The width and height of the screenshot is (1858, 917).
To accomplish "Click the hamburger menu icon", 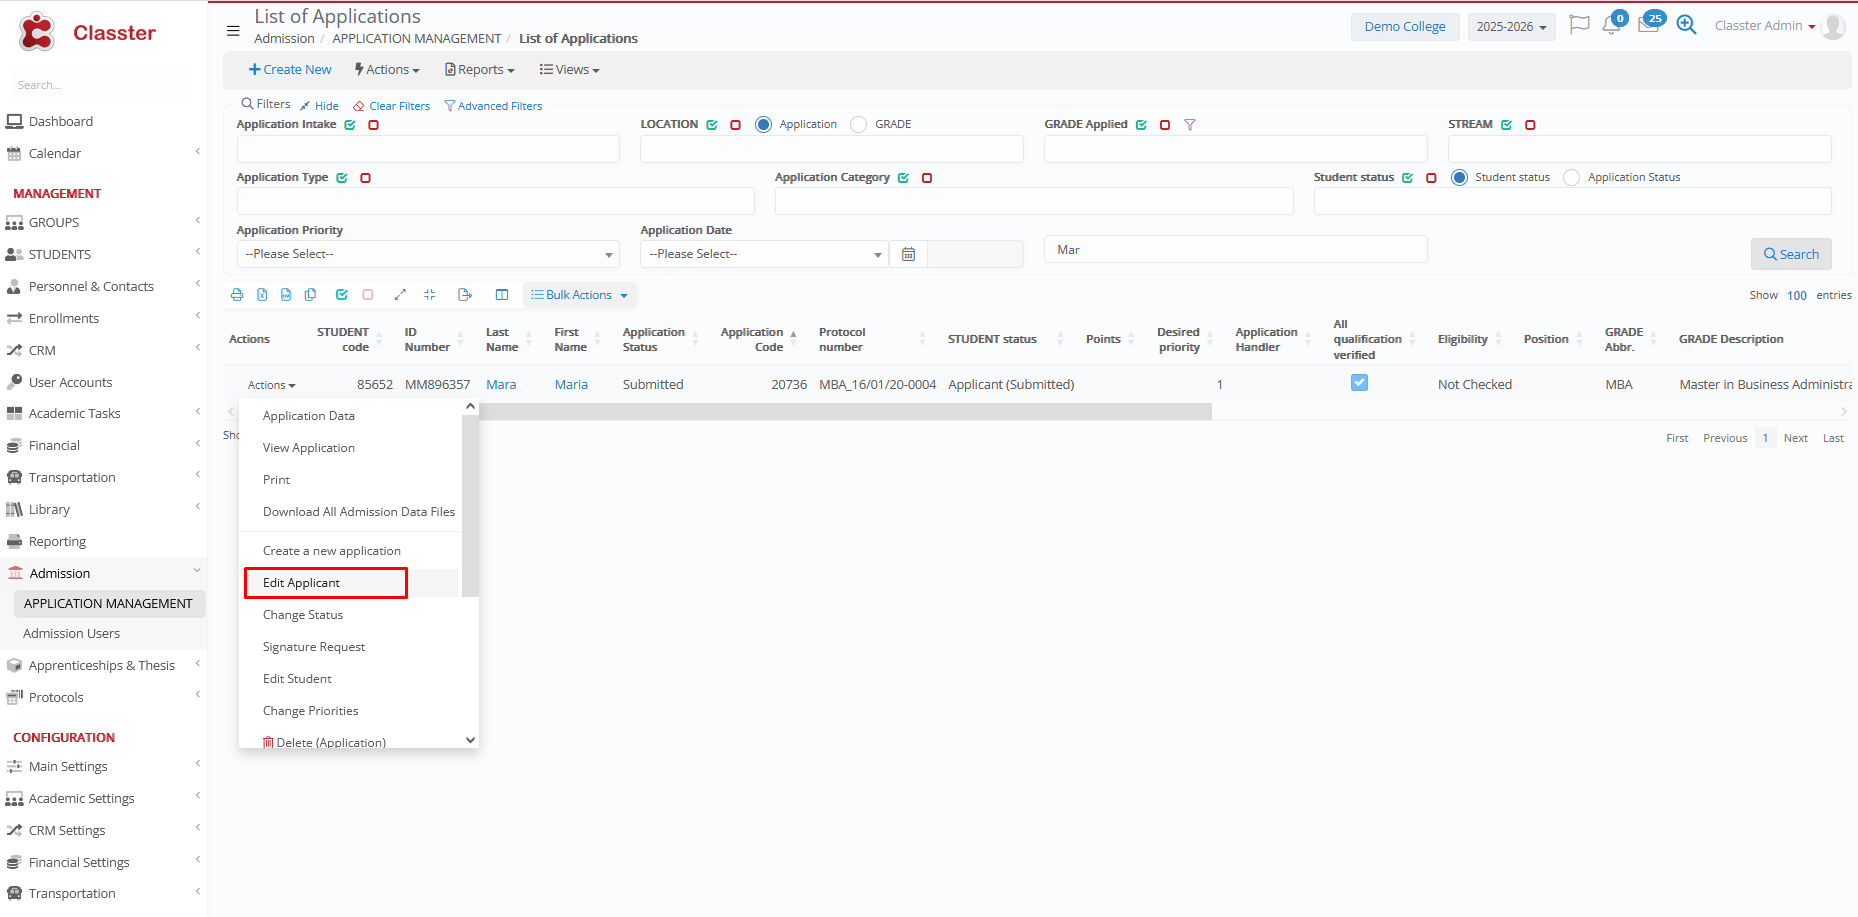I will [233, 31].
